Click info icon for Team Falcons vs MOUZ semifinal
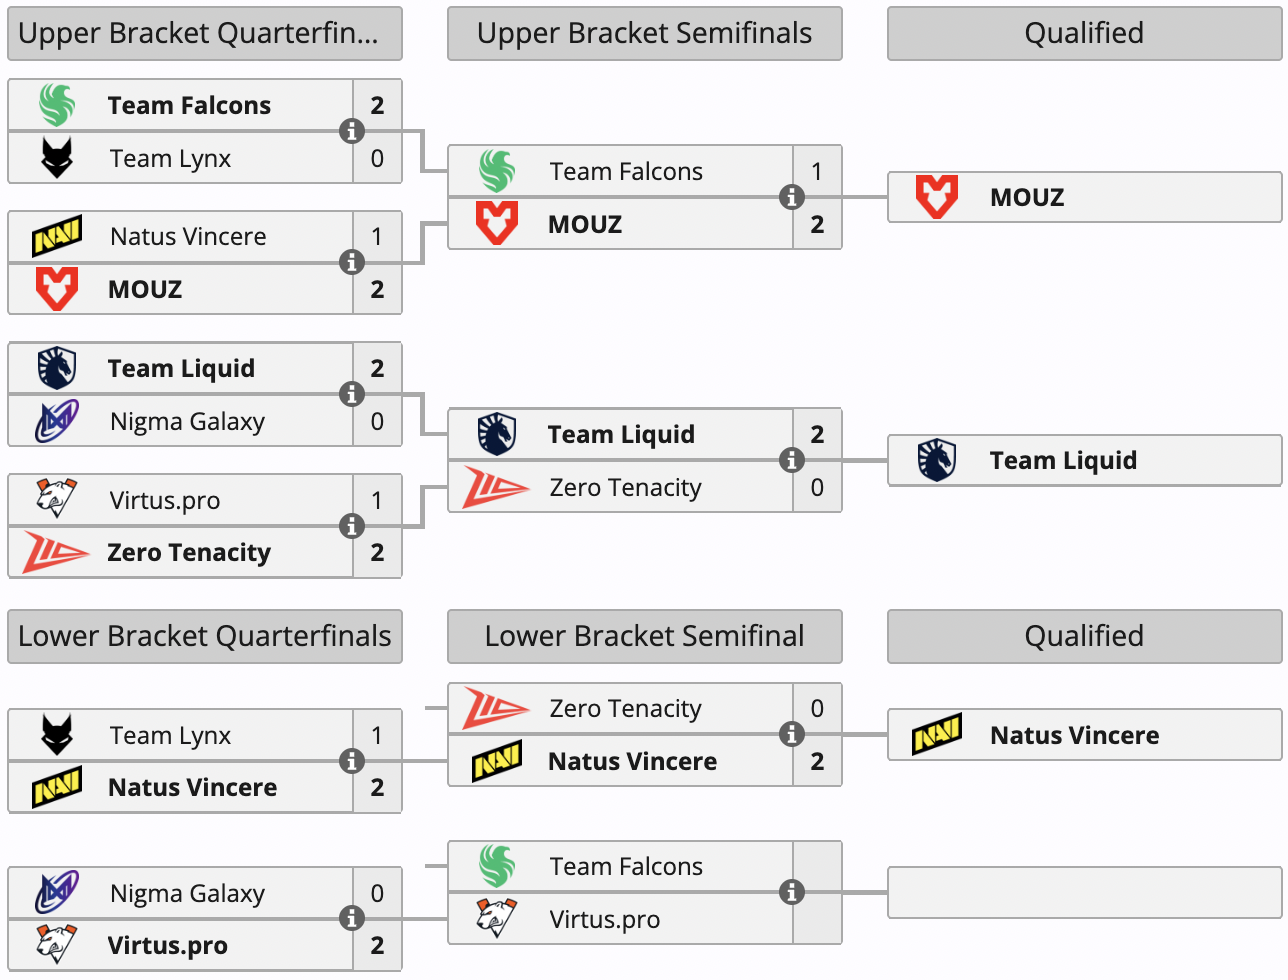This screenshot has width=1288, height=980. point(791,197)
